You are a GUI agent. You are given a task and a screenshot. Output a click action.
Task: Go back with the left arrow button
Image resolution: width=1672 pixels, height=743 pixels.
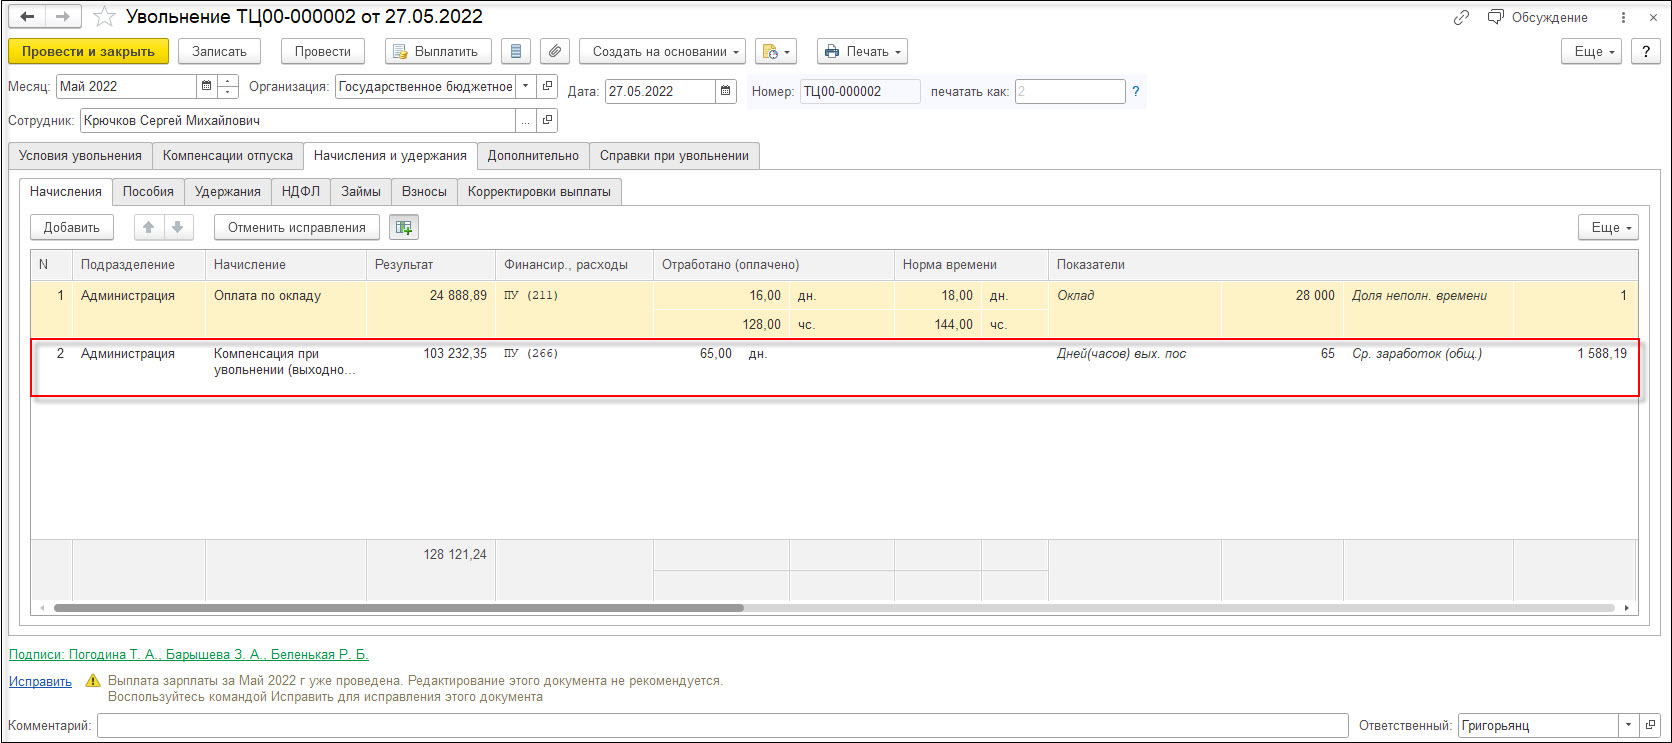(27, 17)
